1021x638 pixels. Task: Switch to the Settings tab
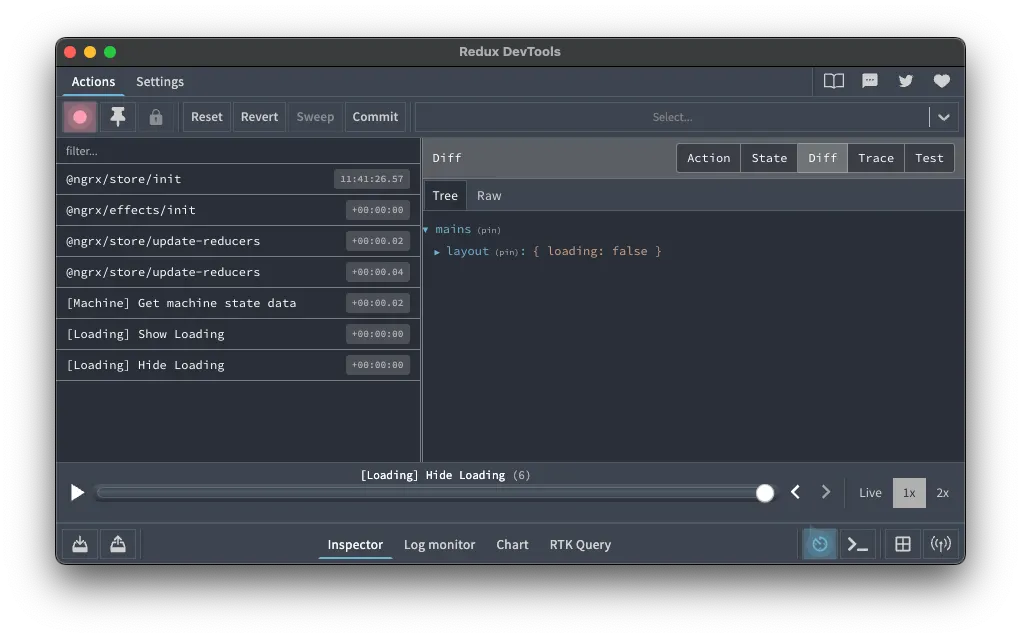160,81
